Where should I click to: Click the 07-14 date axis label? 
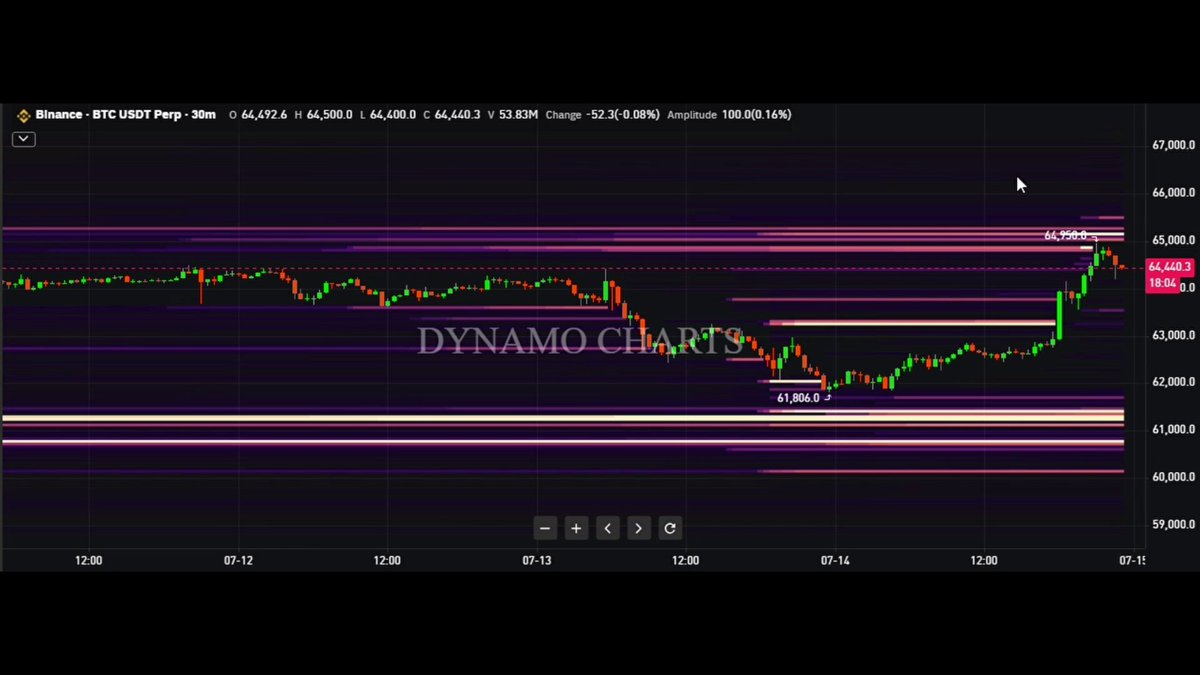835,561
